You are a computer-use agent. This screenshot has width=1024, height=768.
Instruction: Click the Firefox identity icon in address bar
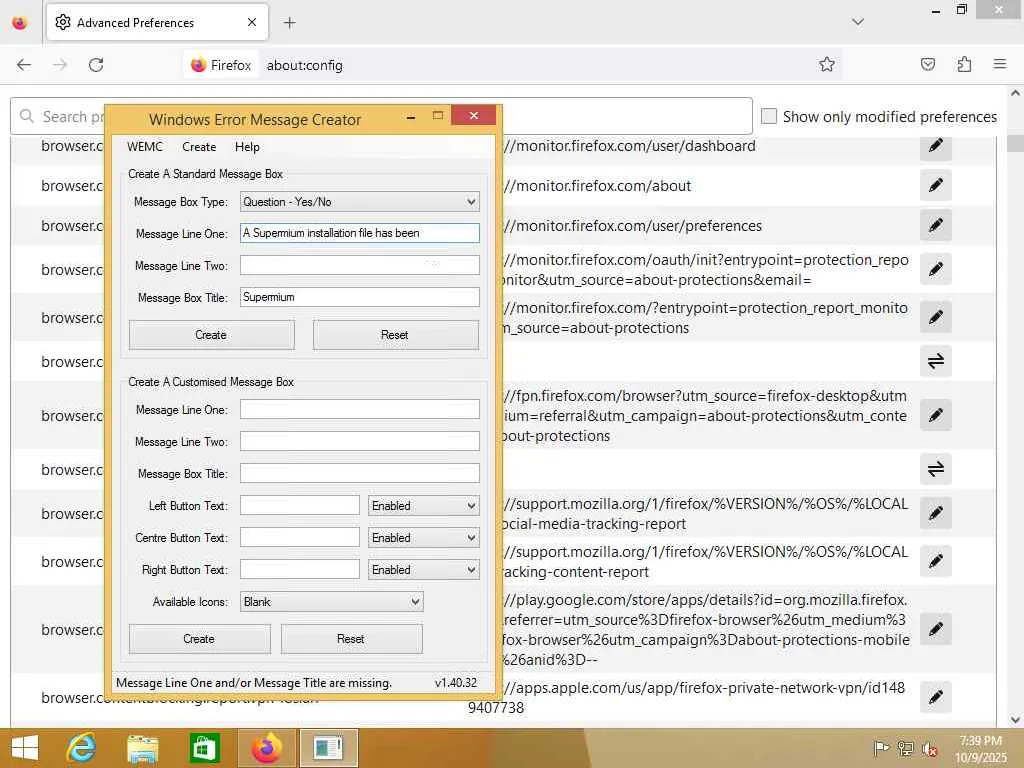pos(221,65)
